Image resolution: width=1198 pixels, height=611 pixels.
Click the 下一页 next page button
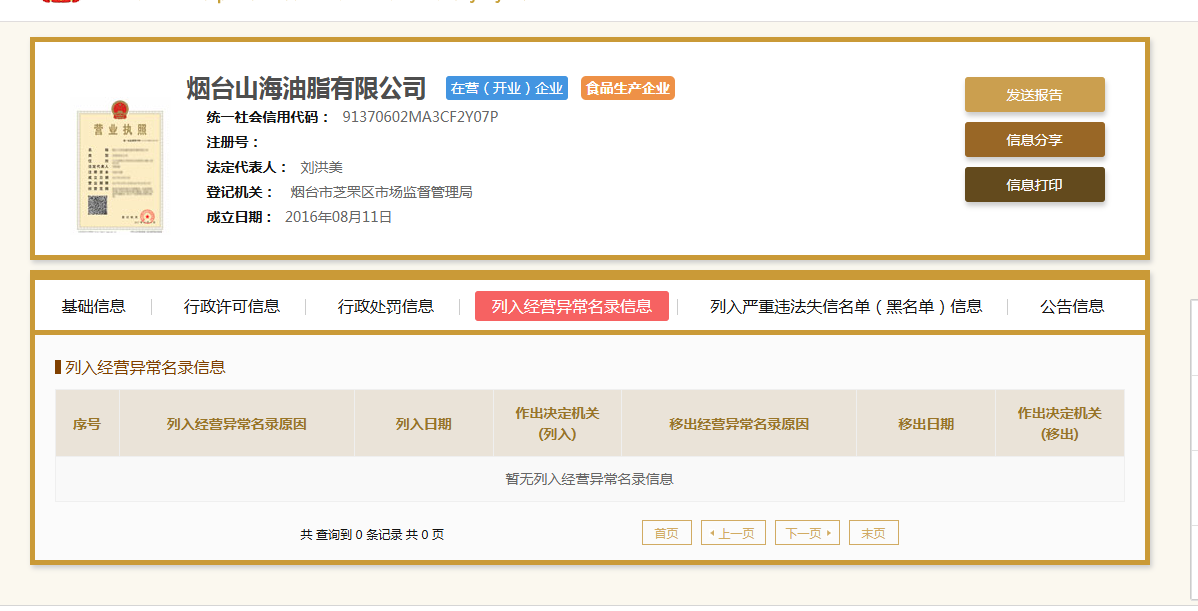click(x=807, y=533)
